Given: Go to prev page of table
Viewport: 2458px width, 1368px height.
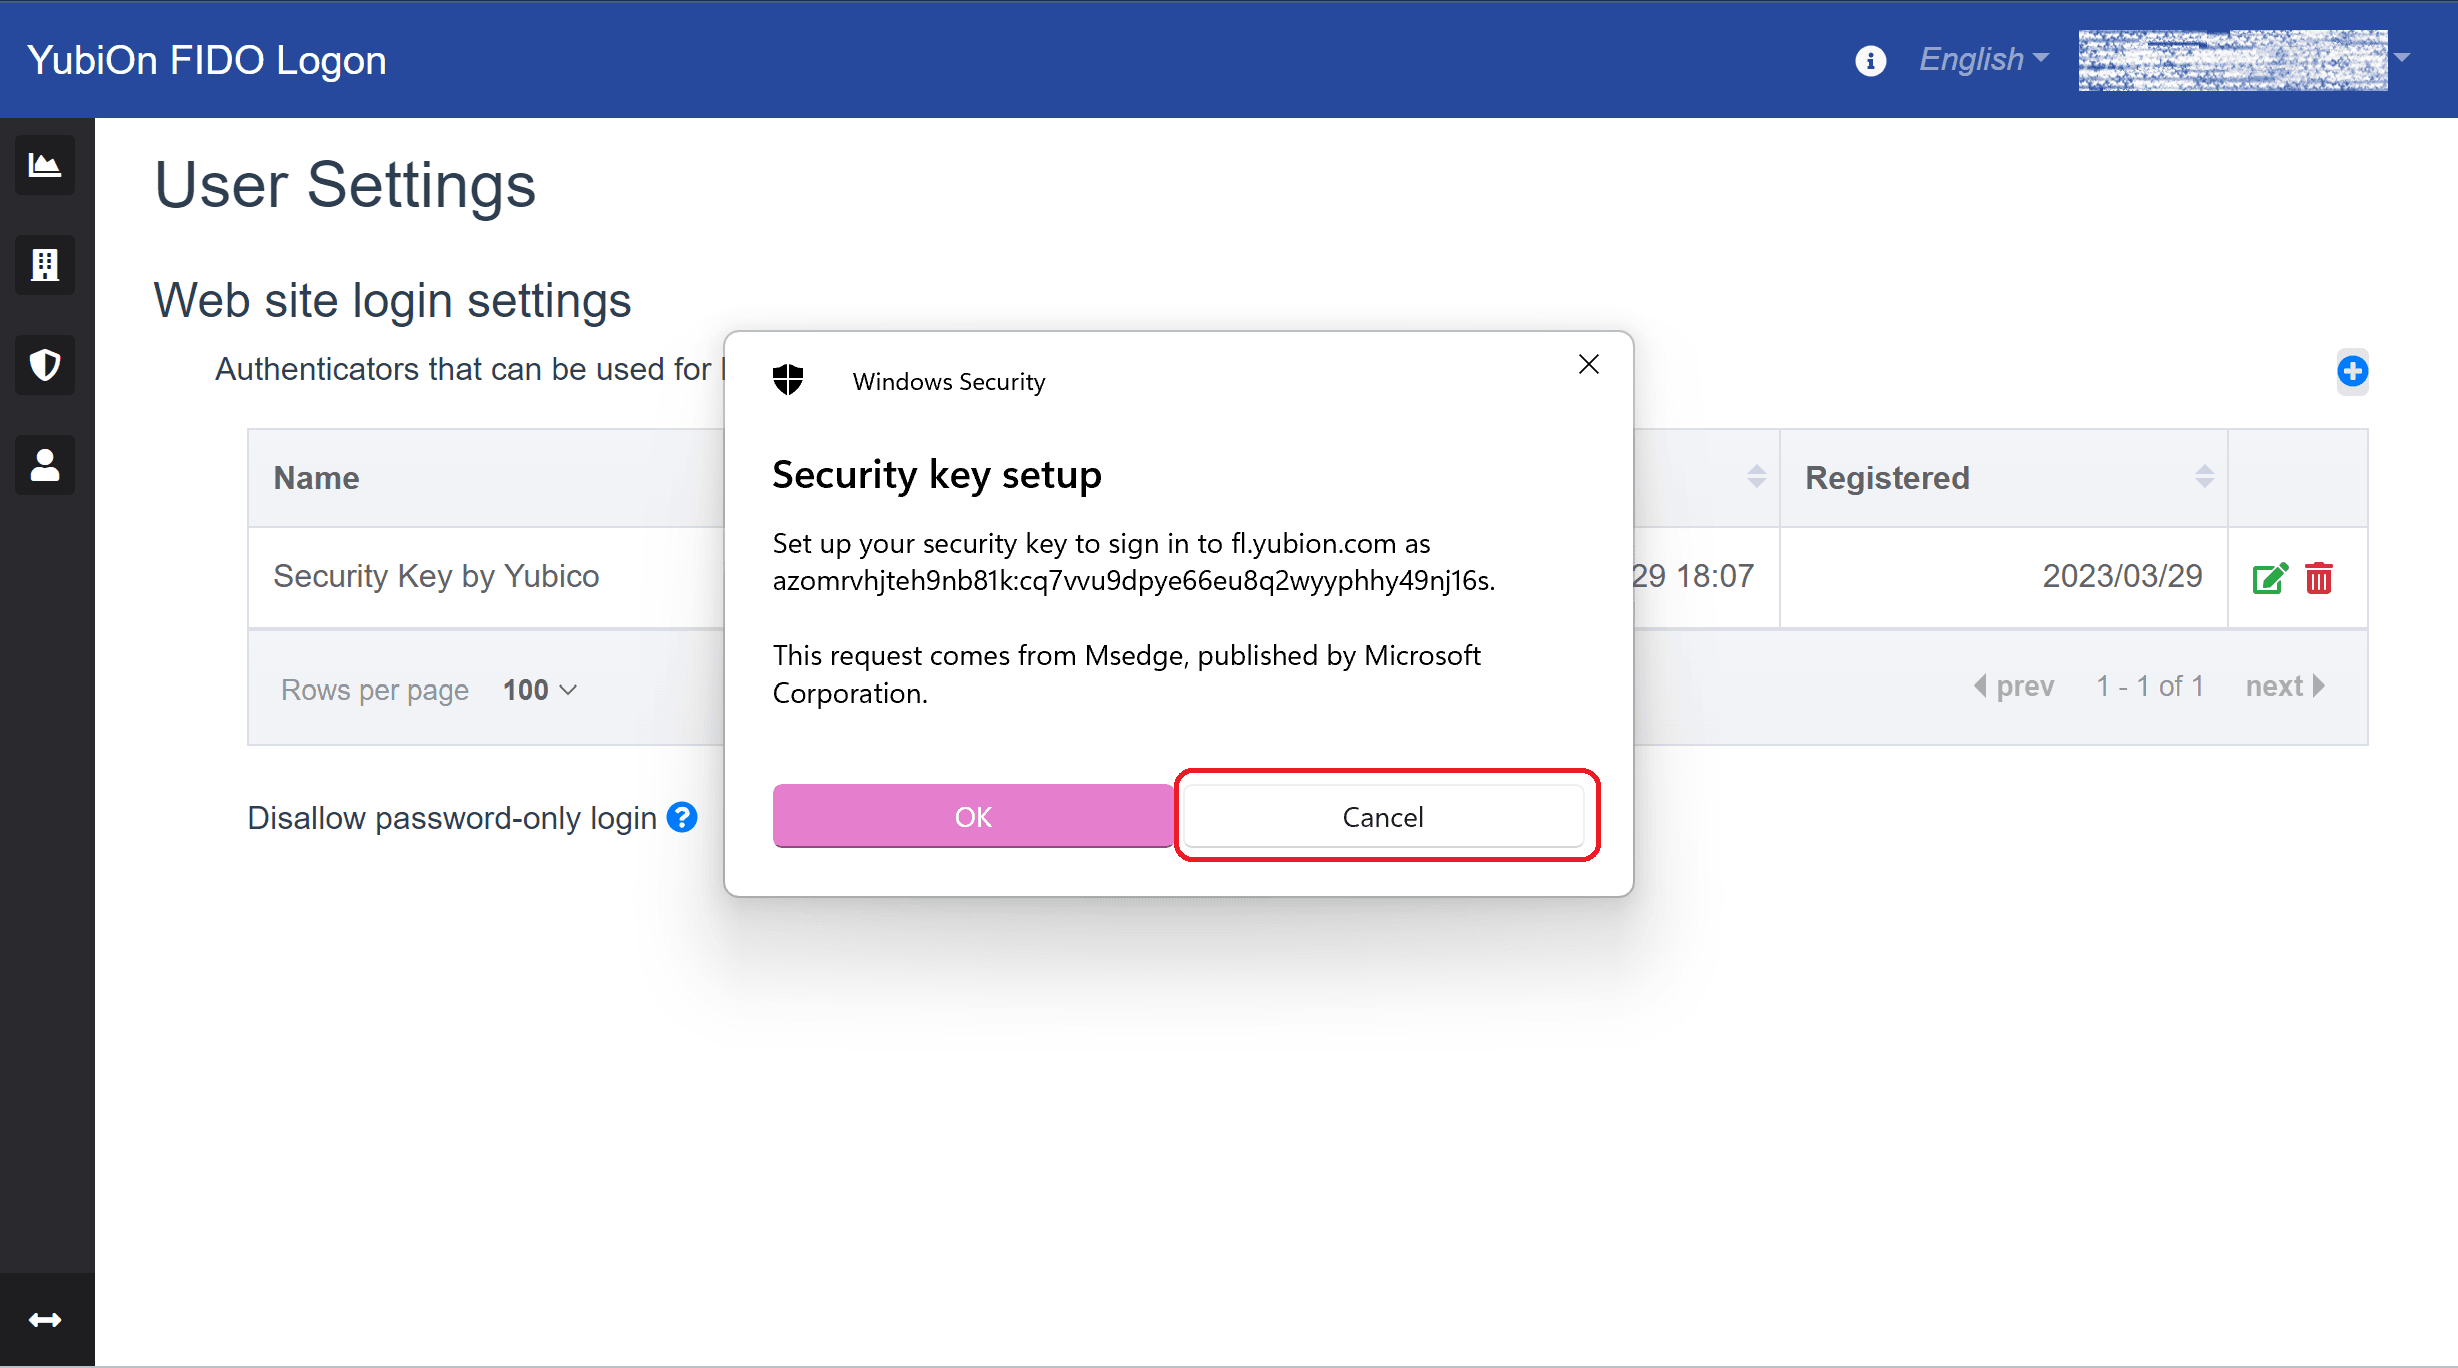Looking at the screenshot, I should [2014, 686].
